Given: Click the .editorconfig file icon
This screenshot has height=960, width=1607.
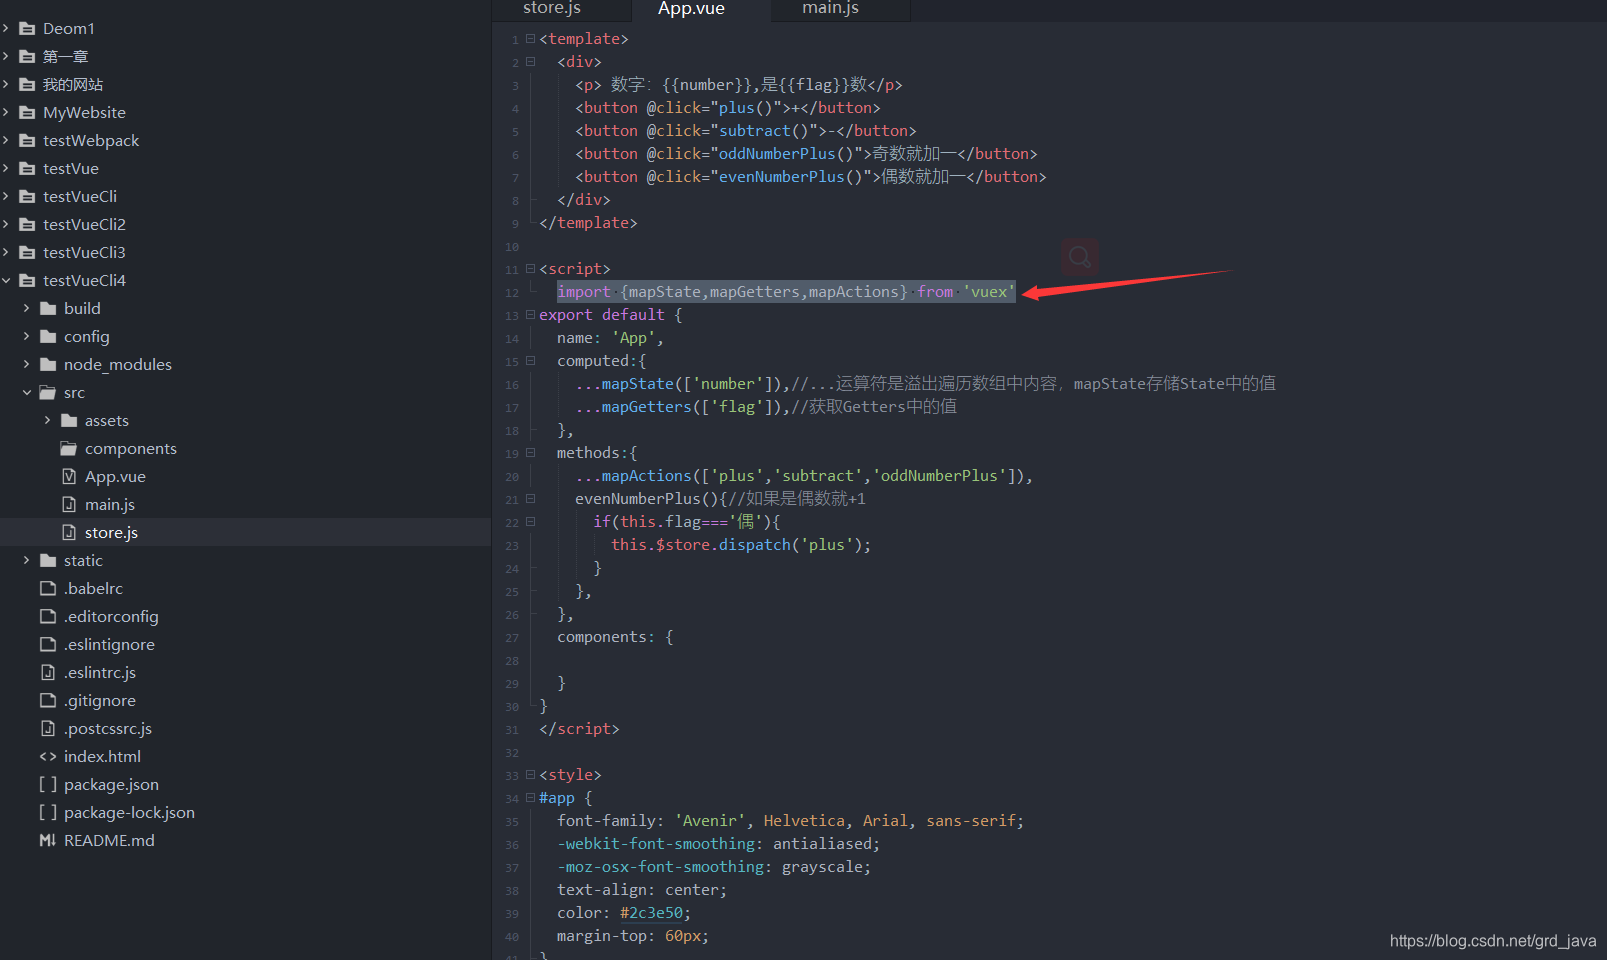Looking at the screenshot, I should click(x=48, y=617).
